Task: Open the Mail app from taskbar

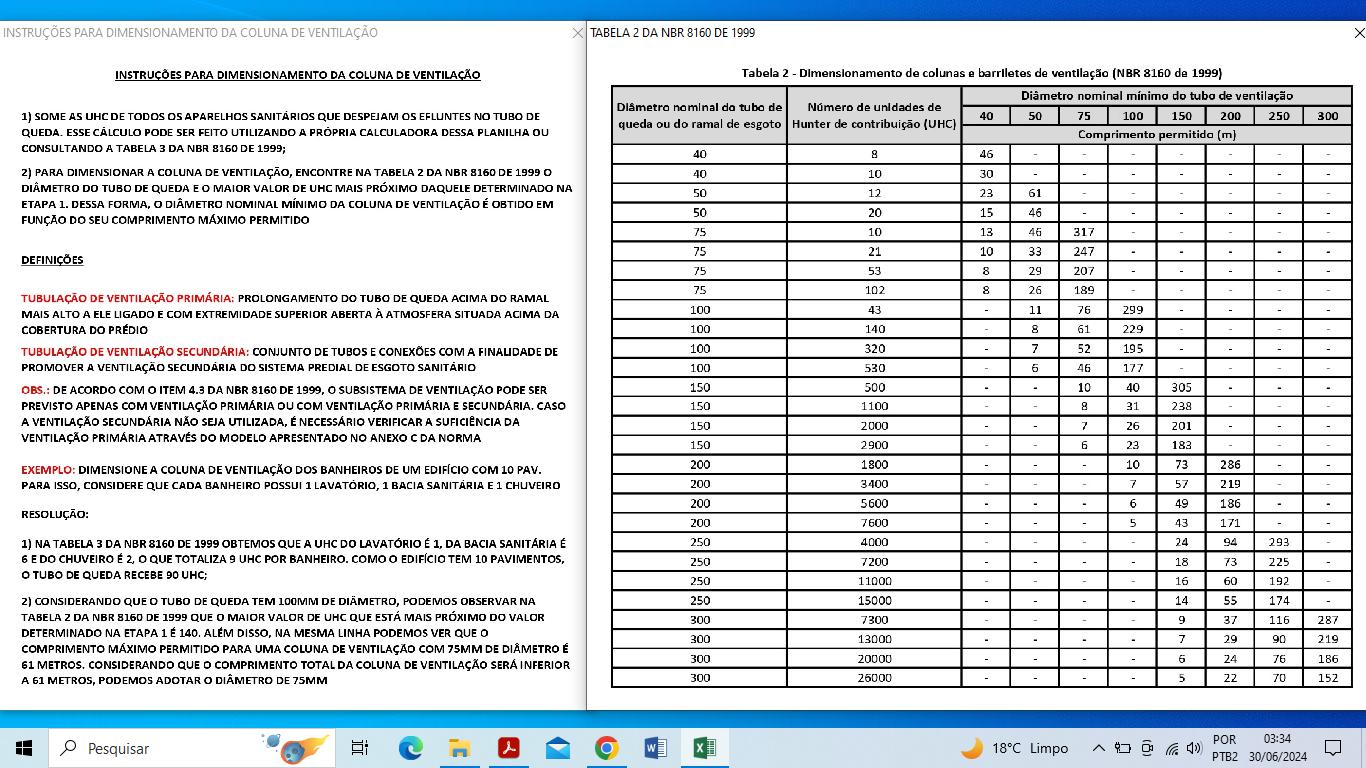Action: [557, 748]
